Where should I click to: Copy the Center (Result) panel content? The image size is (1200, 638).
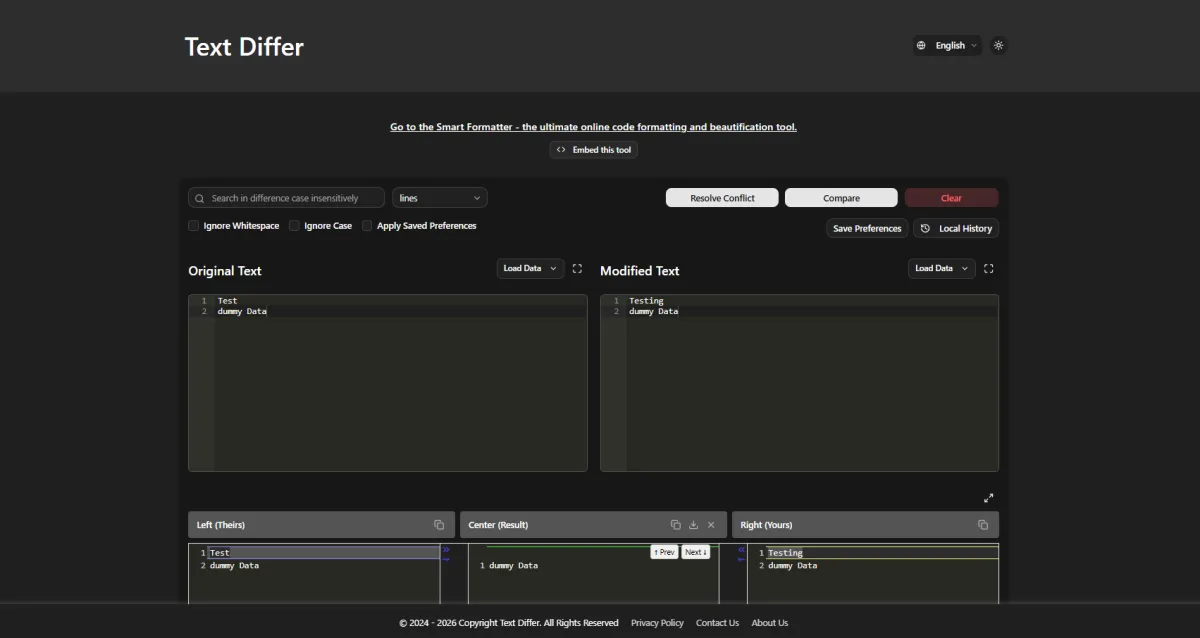[676, 525]
